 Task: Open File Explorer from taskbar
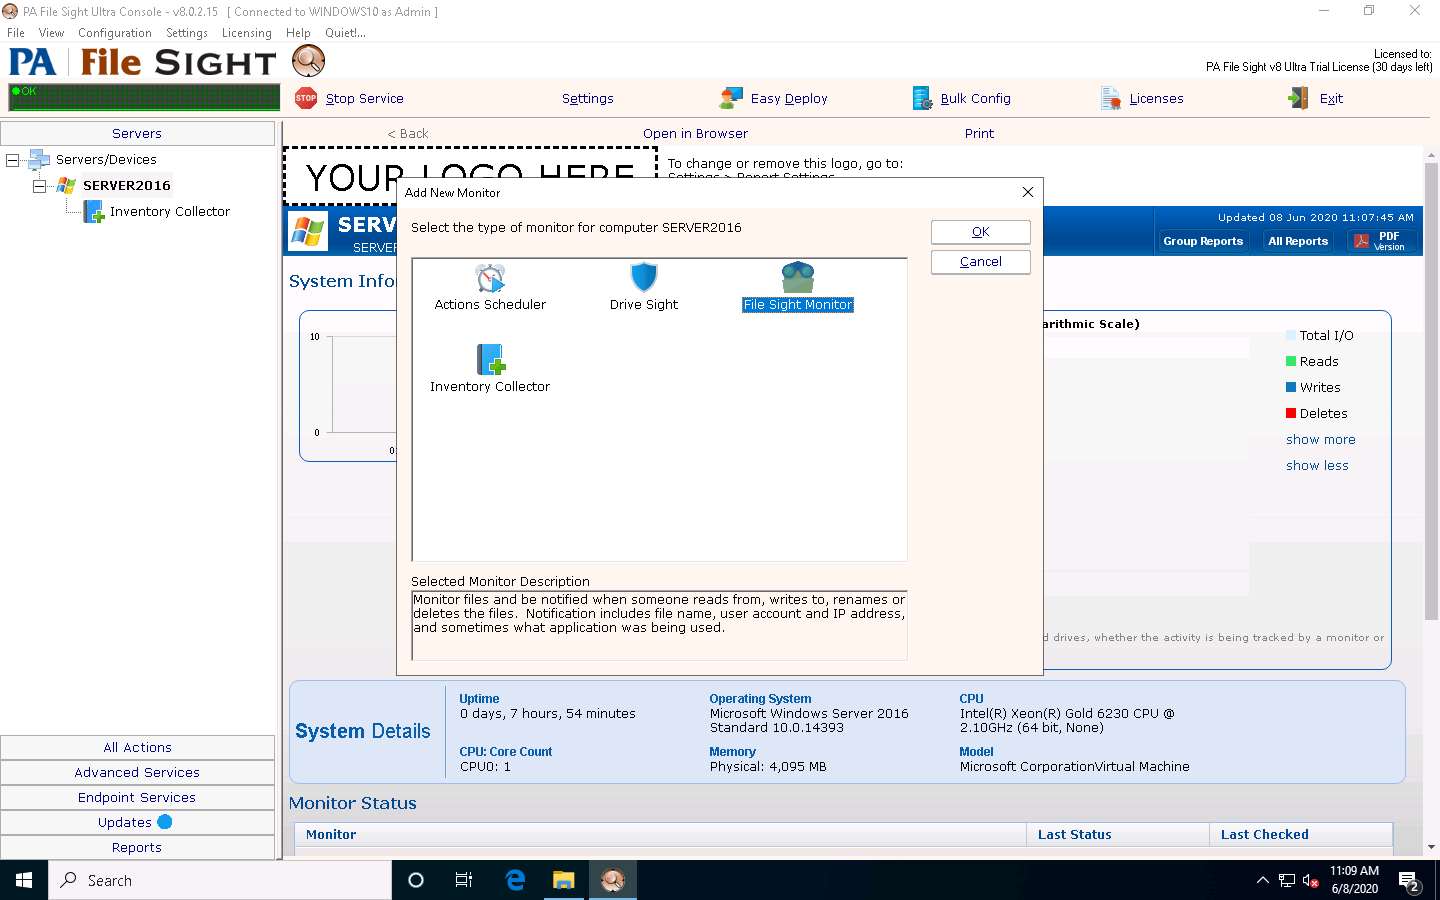[x=564, y=880]
